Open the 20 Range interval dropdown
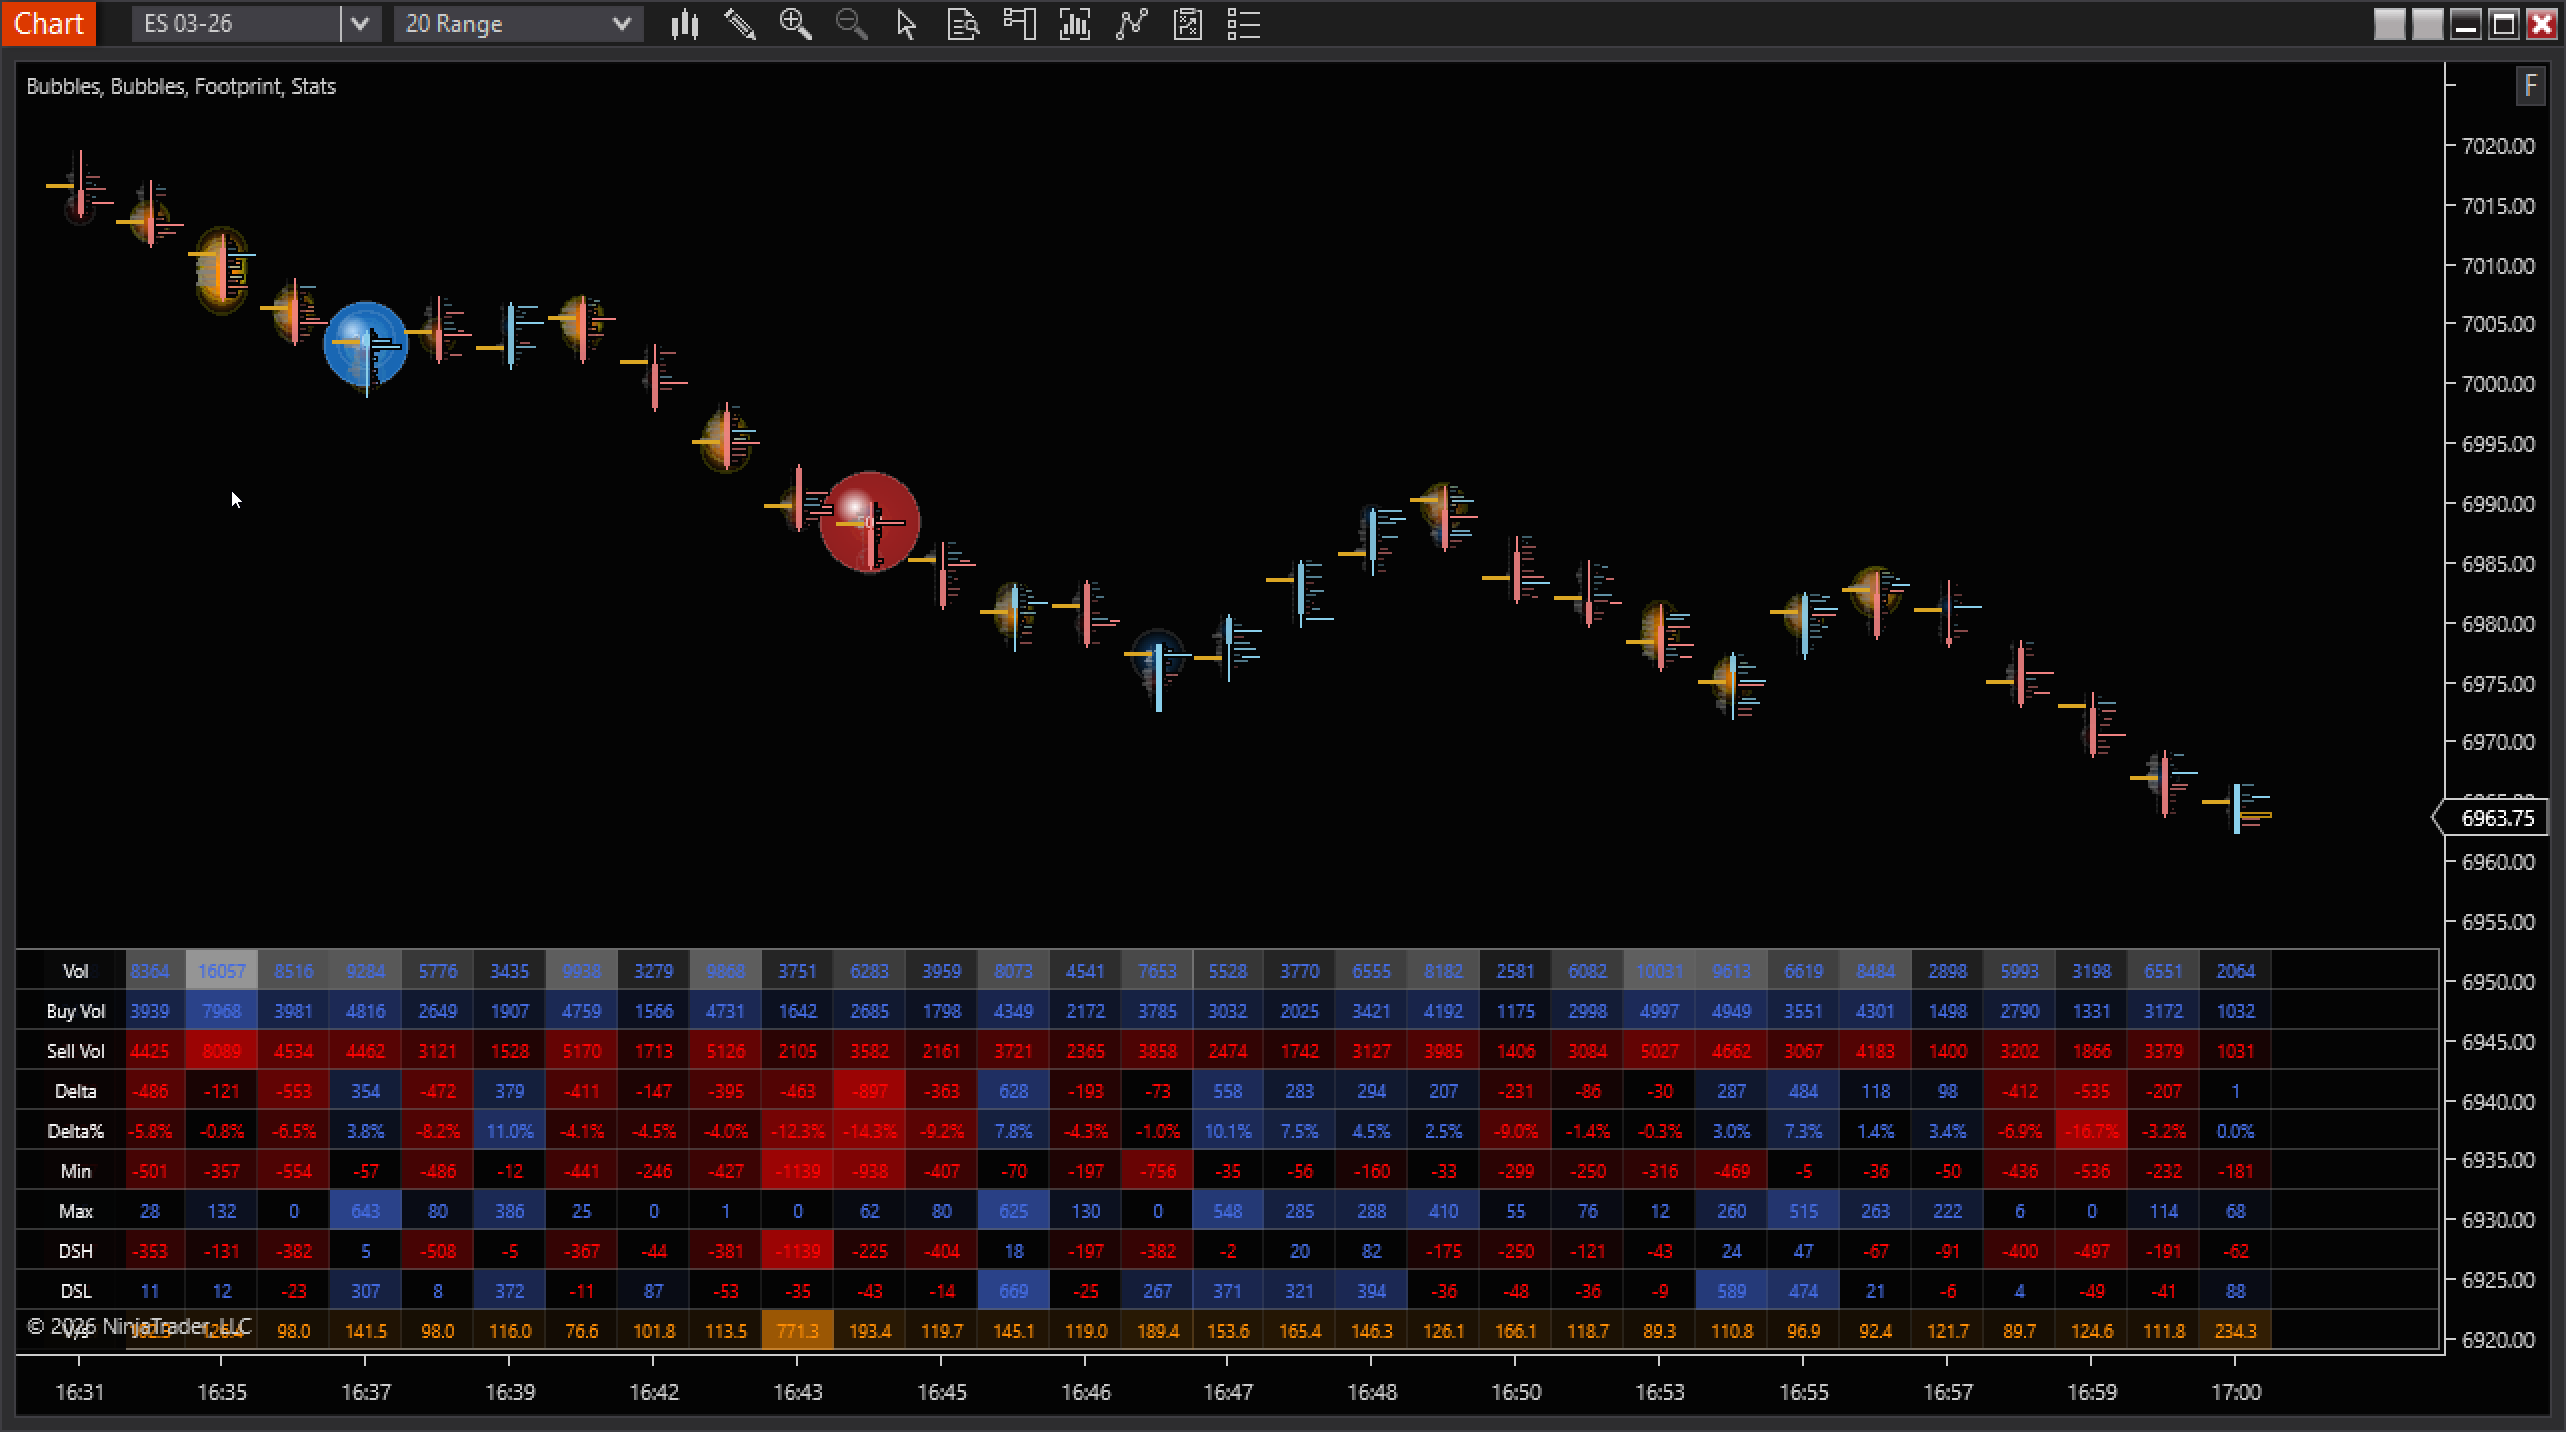The width and height of the screenshot is (2566, 1432). 518,24
